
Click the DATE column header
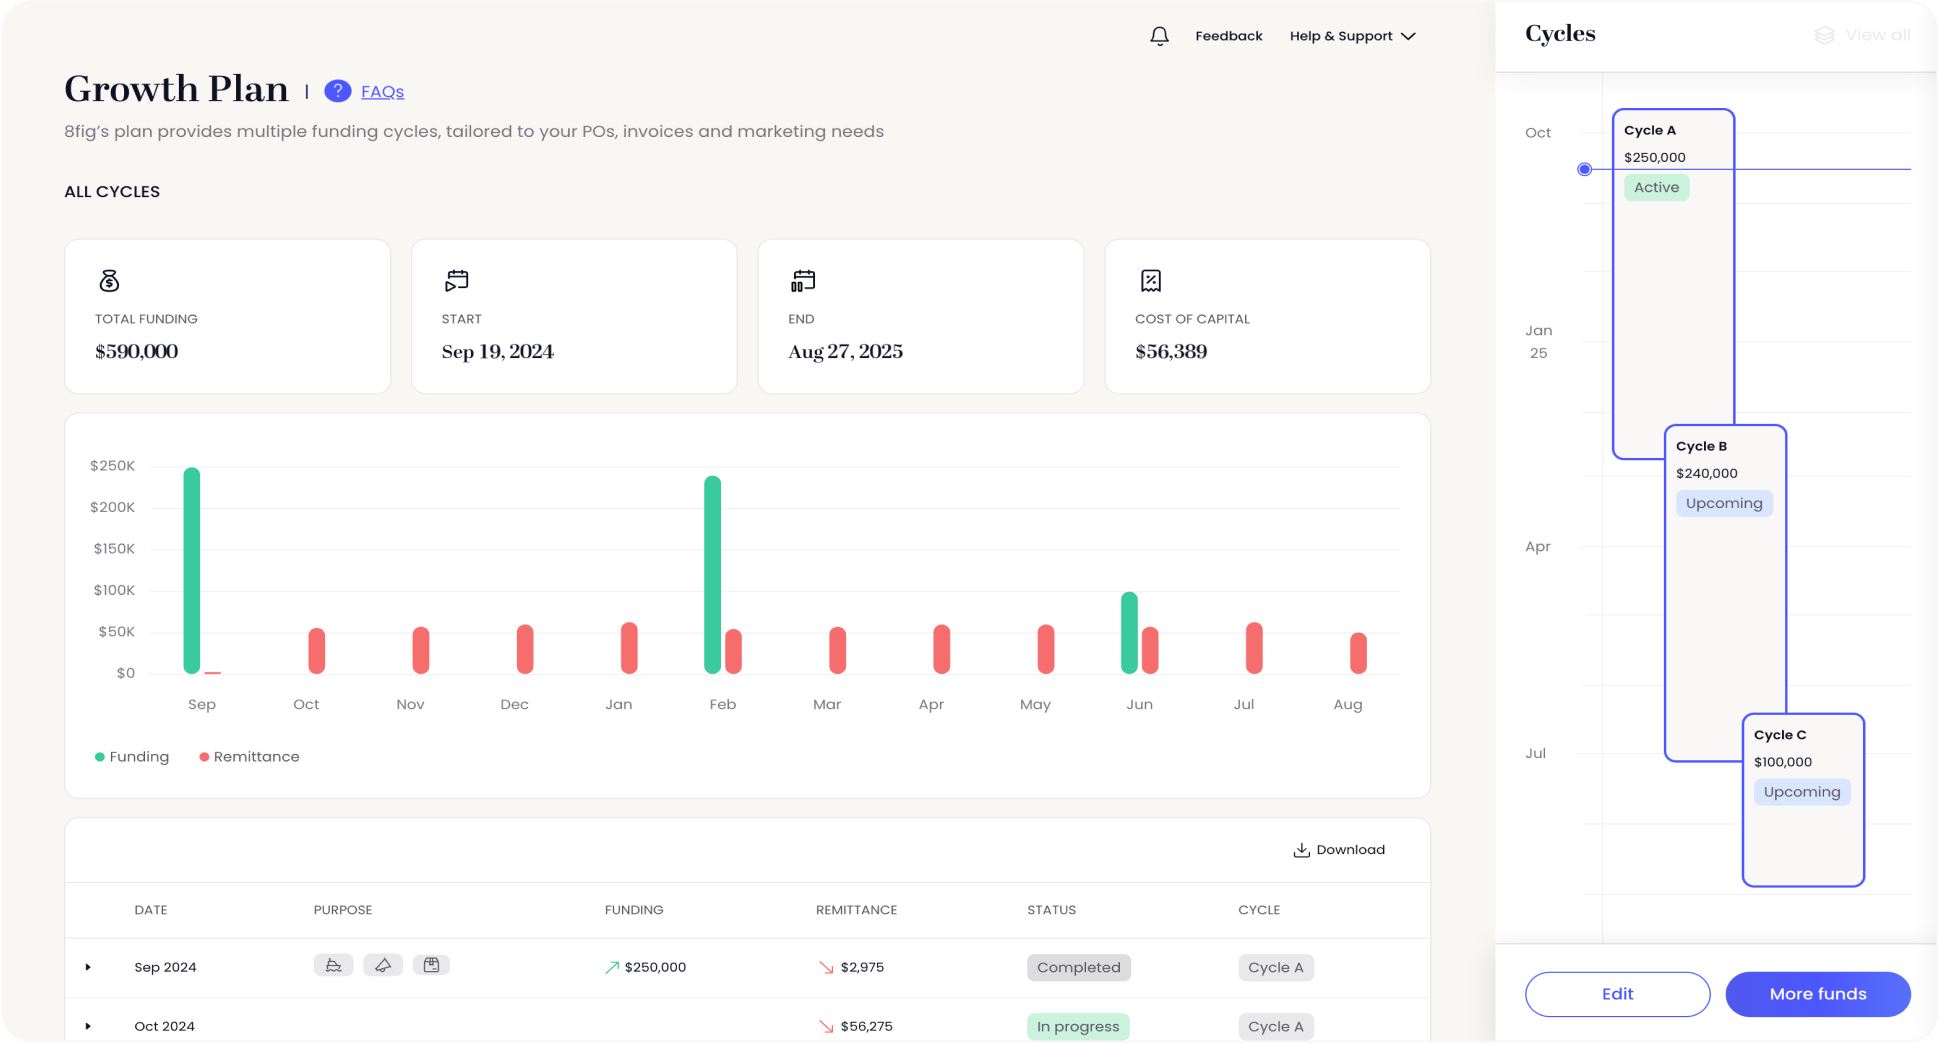(151, 910)
